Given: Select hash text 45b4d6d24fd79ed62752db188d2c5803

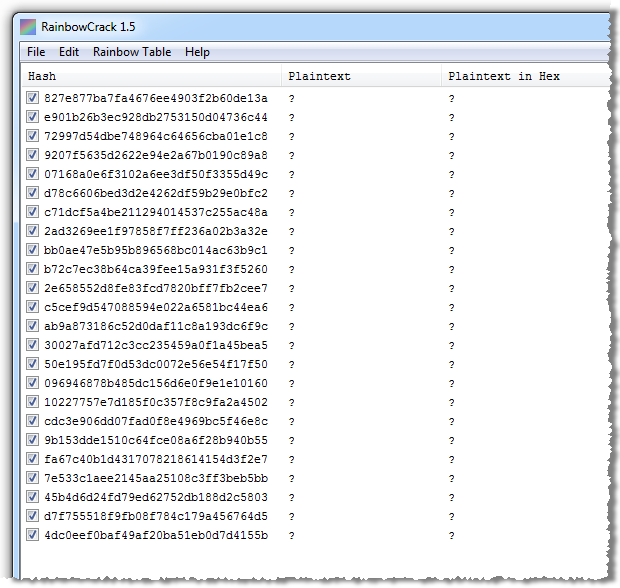Looking at the screenshot, I should click(156, 497).
